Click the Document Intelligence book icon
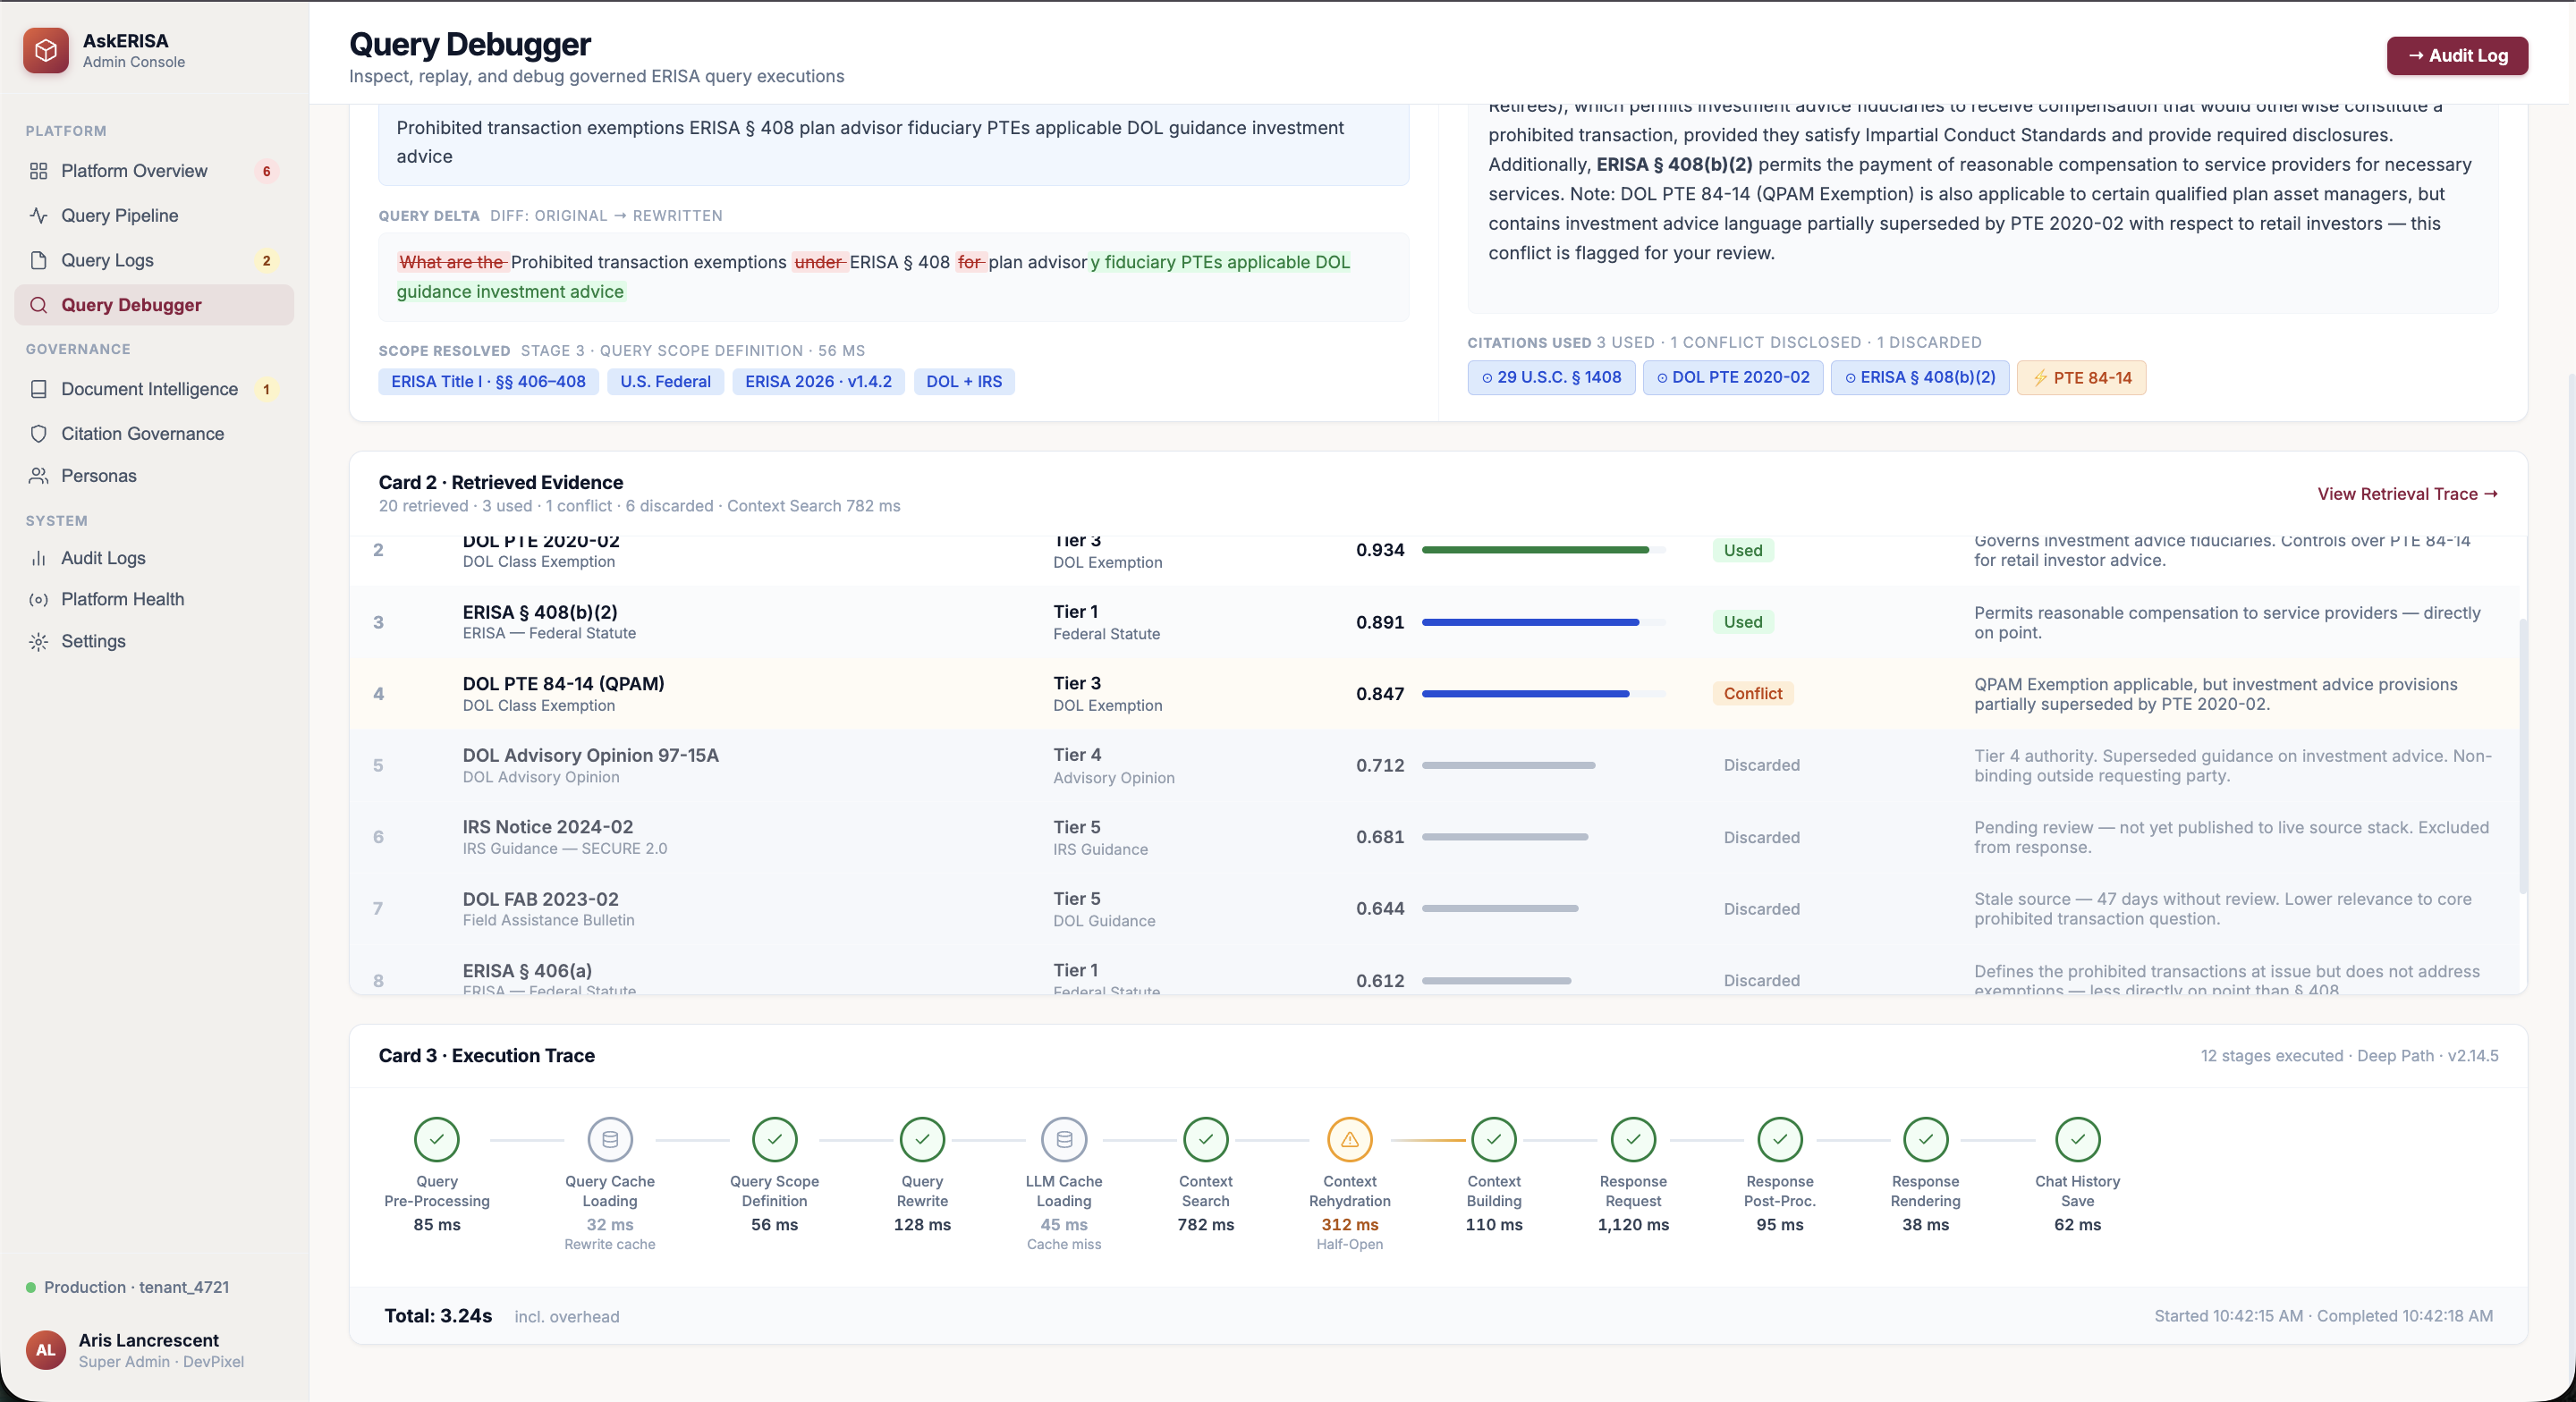Viewport: 2576px width, 1402px height. pyautogui.click(x=39, y=389)
